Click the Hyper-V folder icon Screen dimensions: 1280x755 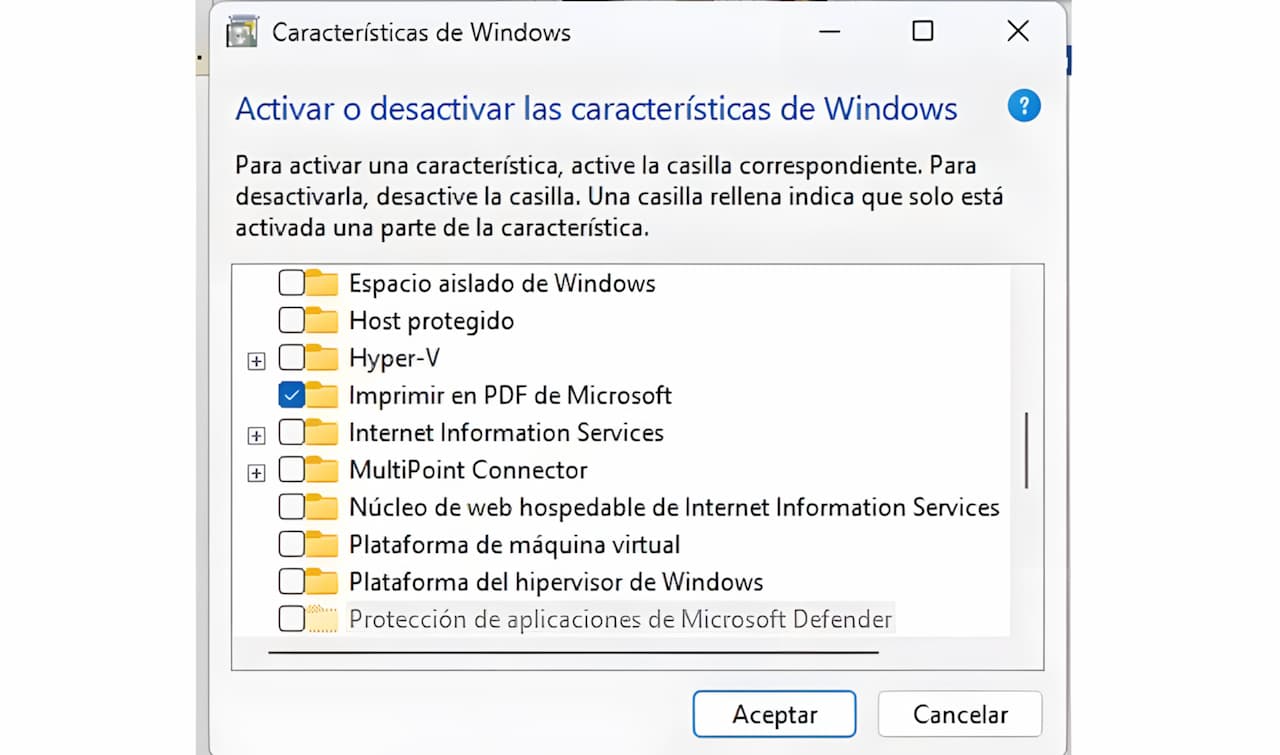(322, 358)
